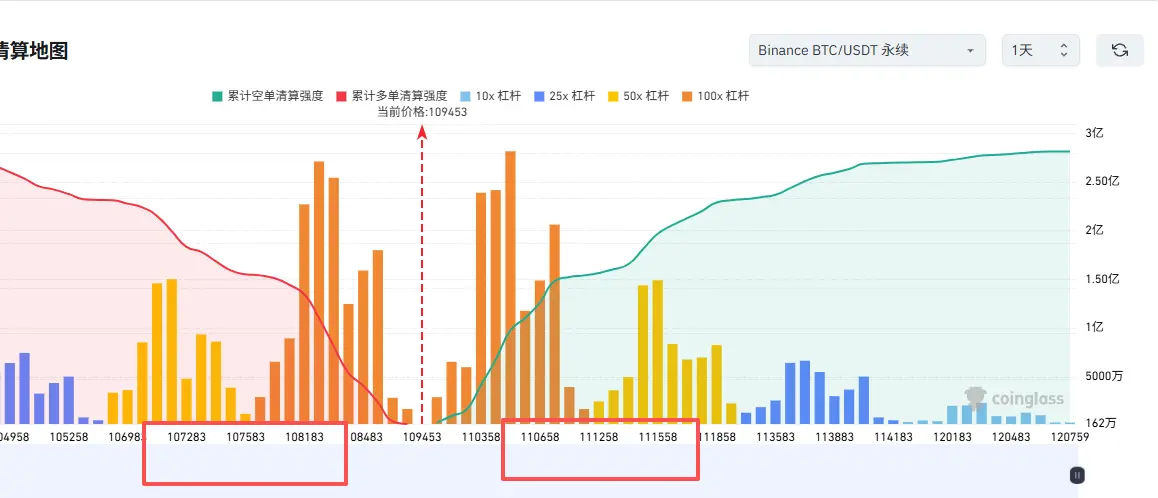This screenshot has width=1158, height=498.
Task: Toggle the 累计多单清算强度 legend series
Action: point(391,96)
